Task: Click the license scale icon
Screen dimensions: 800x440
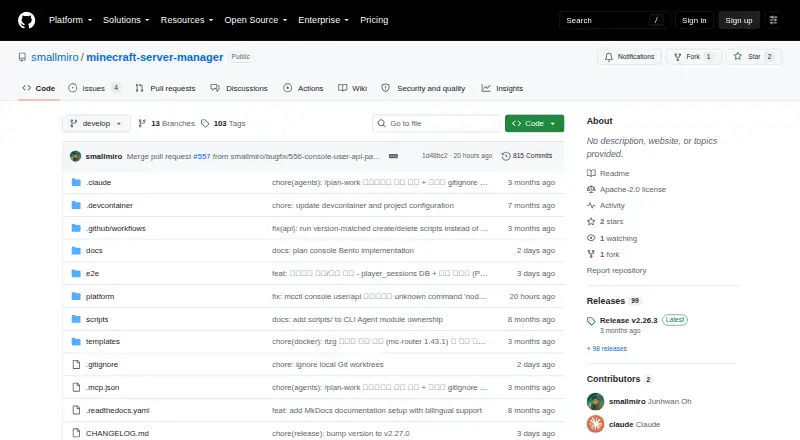Action: point(591,189)
